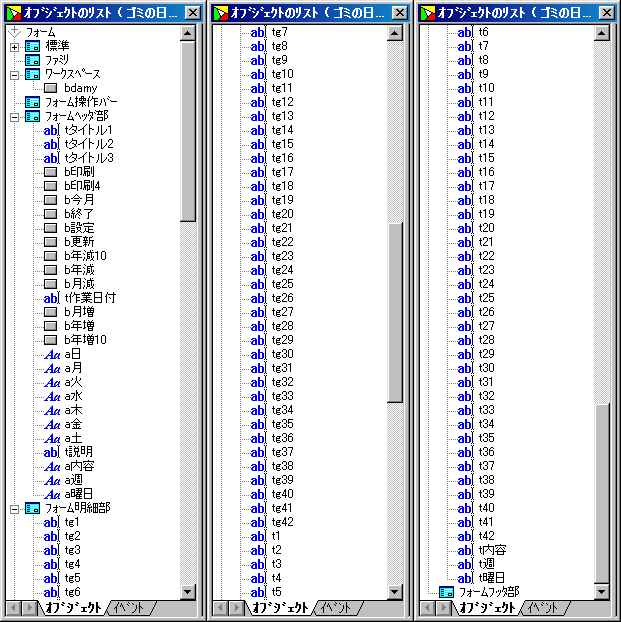The width and height of the screenshot is (621, 622).
Task: Click the ab icon beside t25
Action: point(464,298)
